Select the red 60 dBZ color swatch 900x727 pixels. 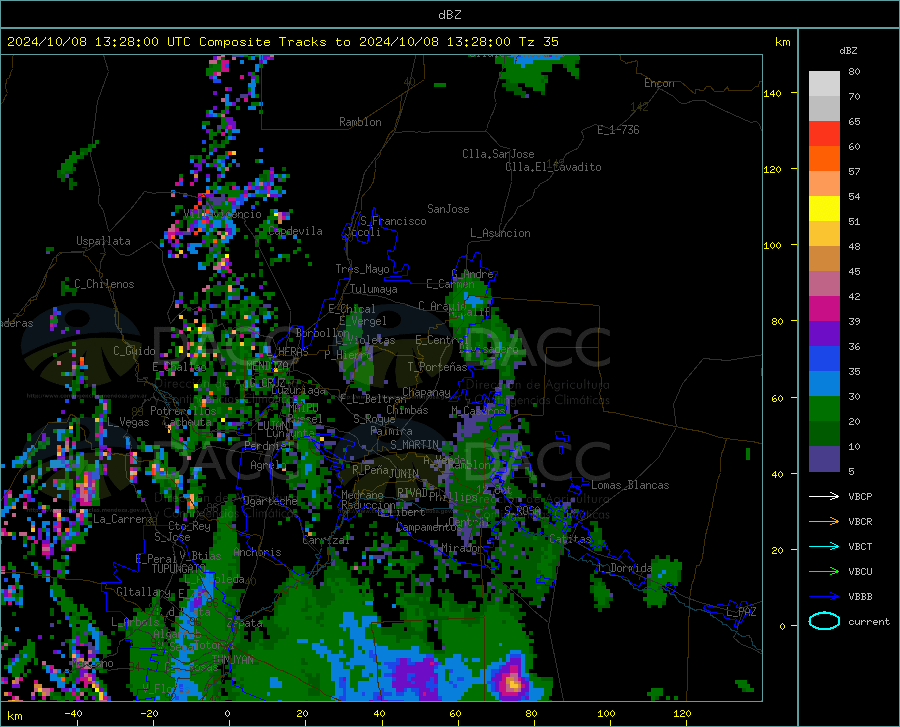(824, 134)
